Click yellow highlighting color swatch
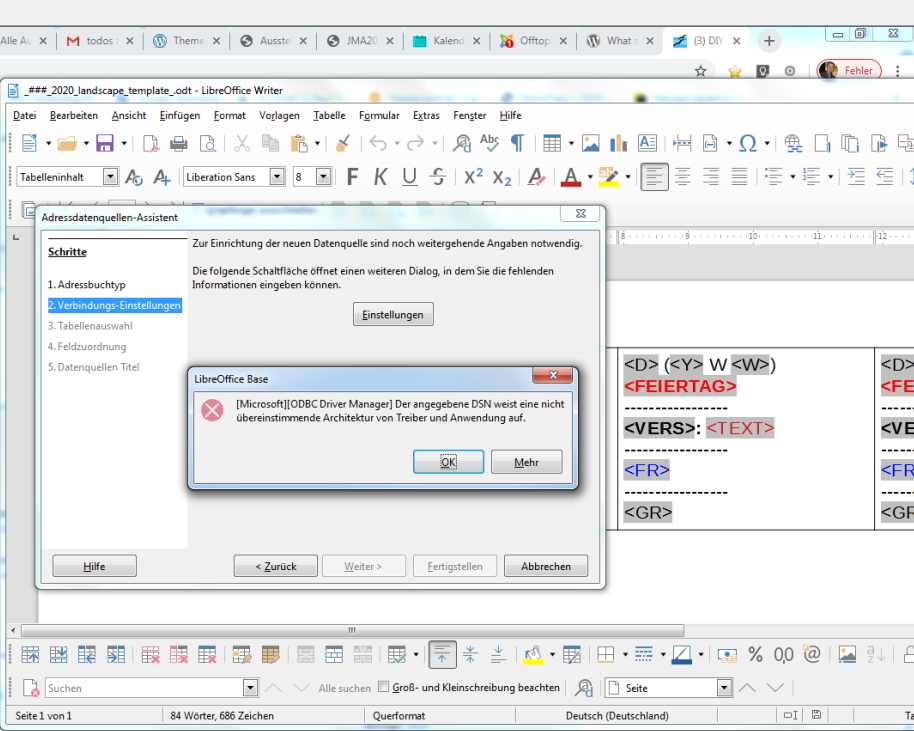Screen dimensions: 914x731 pos(609,177)
